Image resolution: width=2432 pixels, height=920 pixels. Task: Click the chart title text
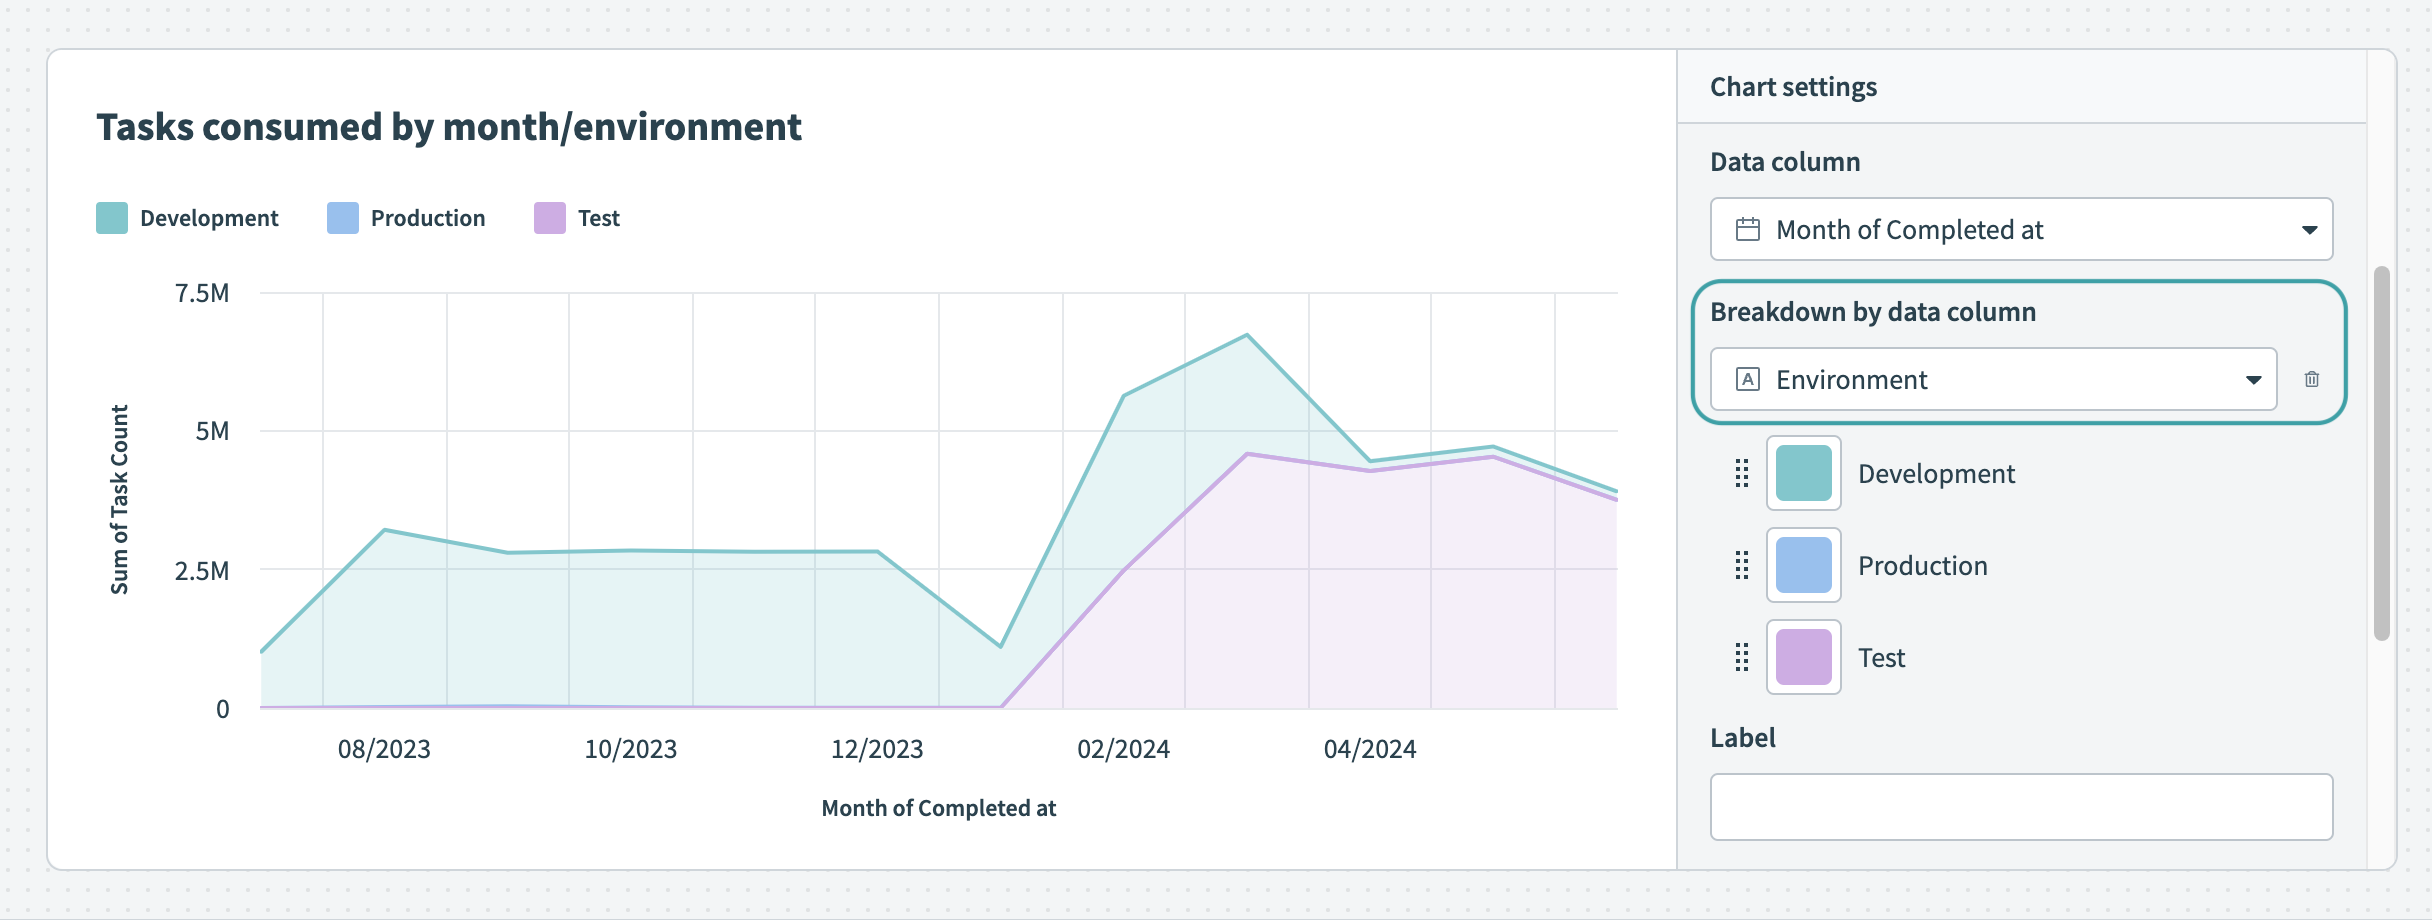(x=448, y=126)
